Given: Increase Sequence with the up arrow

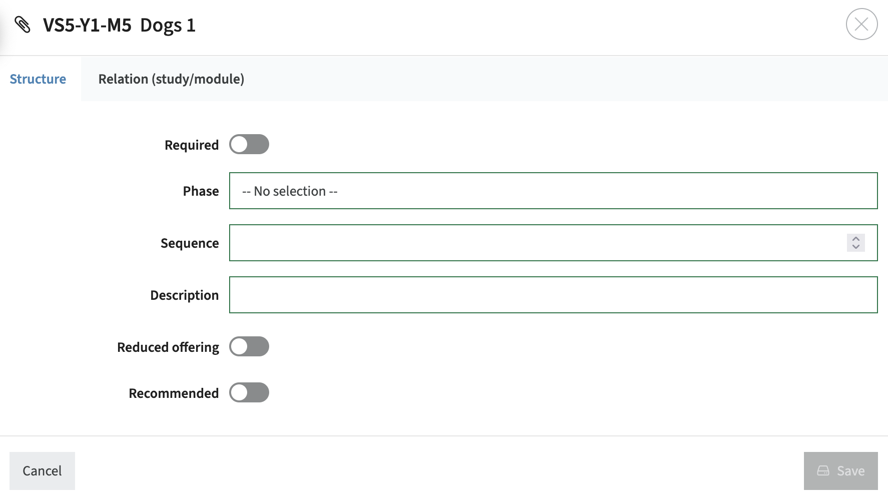Looking at the screenshot, I should click(x=856, y=238).
